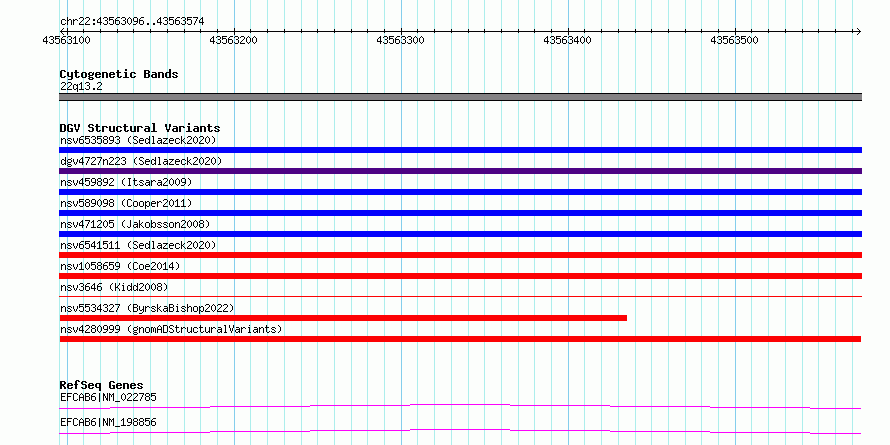Select the Cytogenetic Bands track title
The image size is (890, 445).
click(x=119, y=74)
